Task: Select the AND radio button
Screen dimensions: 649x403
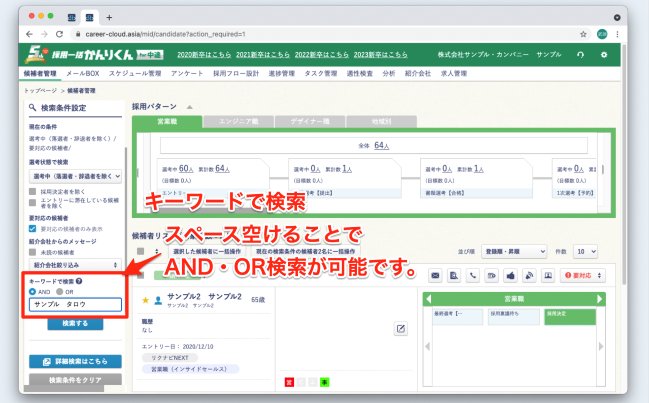Action: point(32,292)
